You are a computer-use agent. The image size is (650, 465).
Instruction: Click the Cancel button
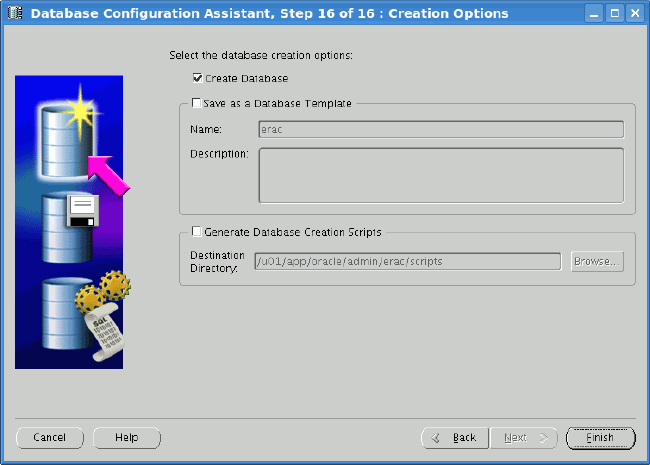[x=50, y=438]
